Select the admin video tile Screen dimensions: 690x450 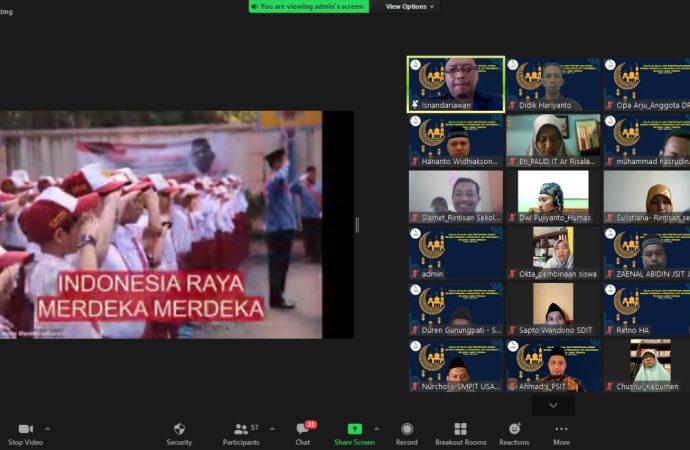tap(456, 253)
